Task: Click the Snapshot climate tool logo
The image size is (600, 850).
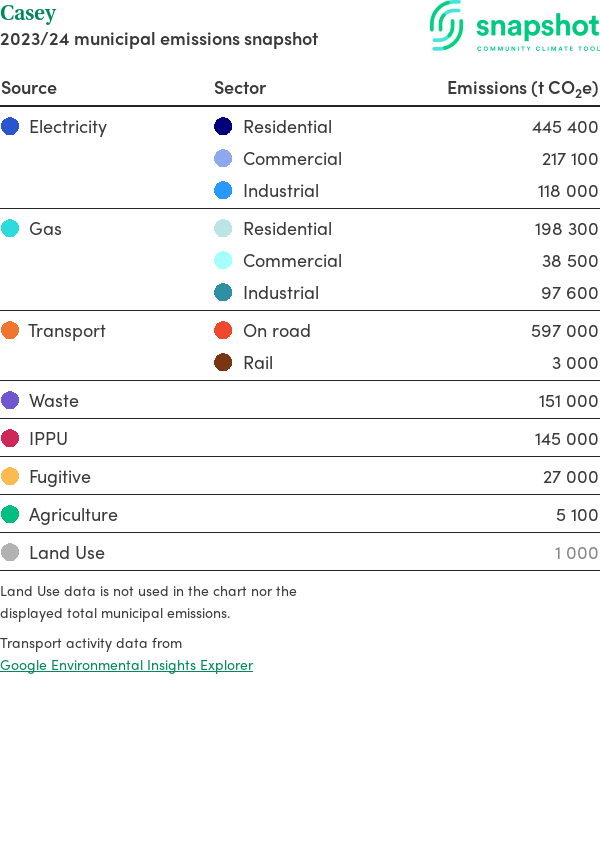Action: click(x=514, y=27)
